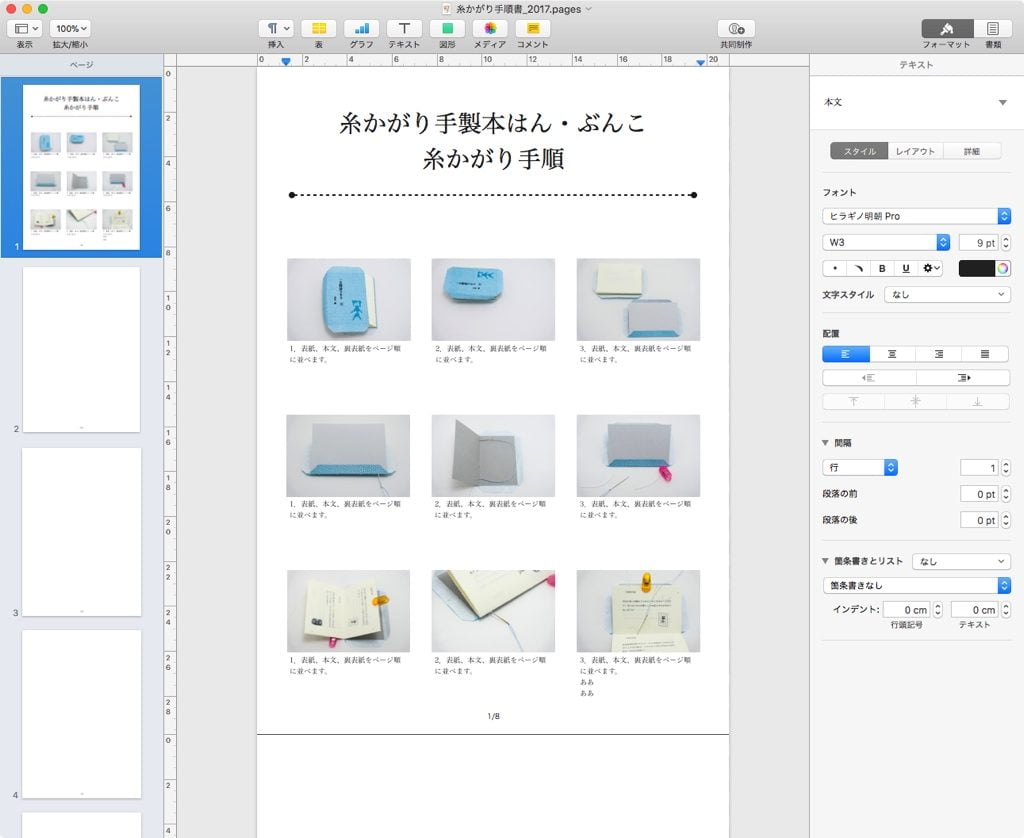
Task: Click the first photo of blue booklet
Action: [x=349, y=299]
